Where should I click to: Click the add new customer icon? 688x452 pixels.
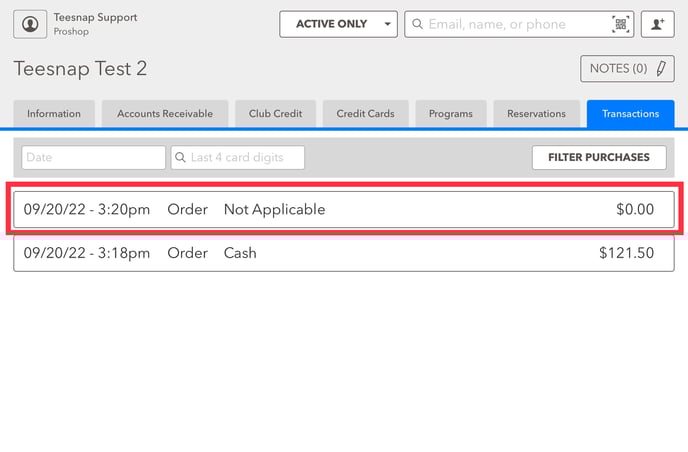click(657, 24)
